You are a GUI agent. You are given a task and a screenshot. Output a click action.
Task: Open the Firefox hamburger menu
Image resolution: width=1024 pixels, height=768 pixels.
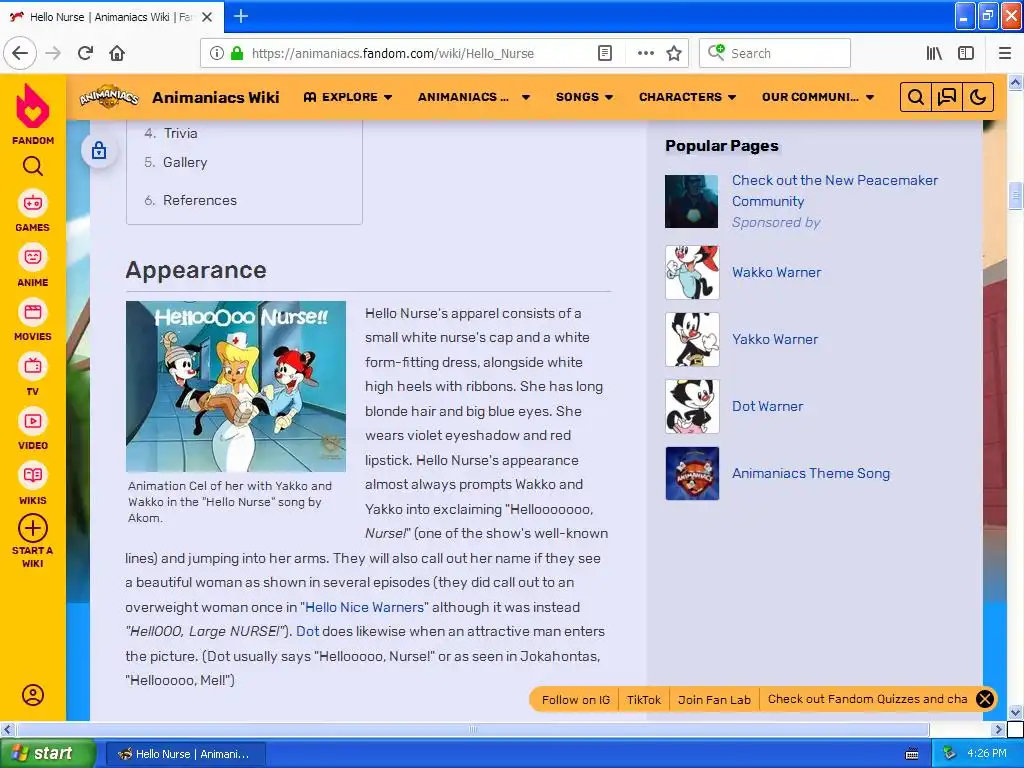coord(1004,53)
